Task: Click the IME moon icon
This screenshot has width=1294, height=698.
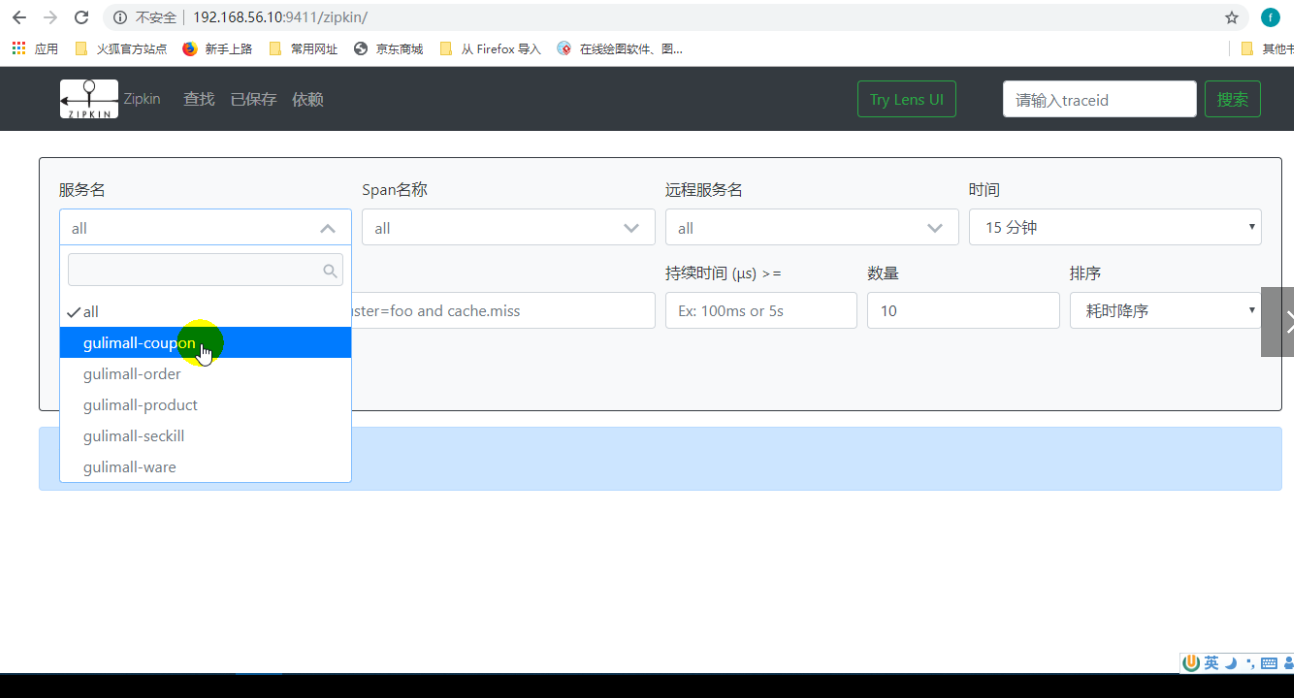Action: [1231, 663]
